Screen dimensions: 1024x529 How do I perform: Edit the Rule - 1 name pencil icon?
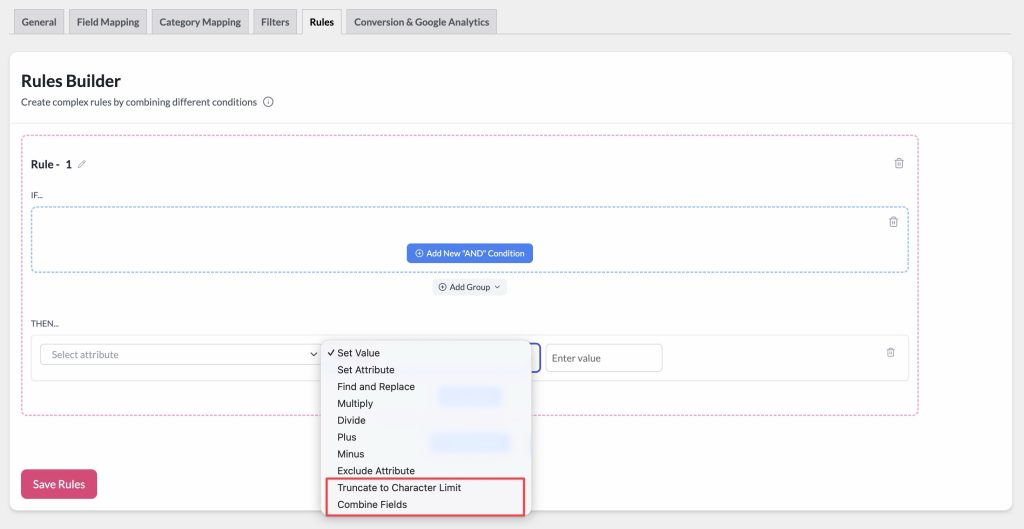tap(82, 165)
